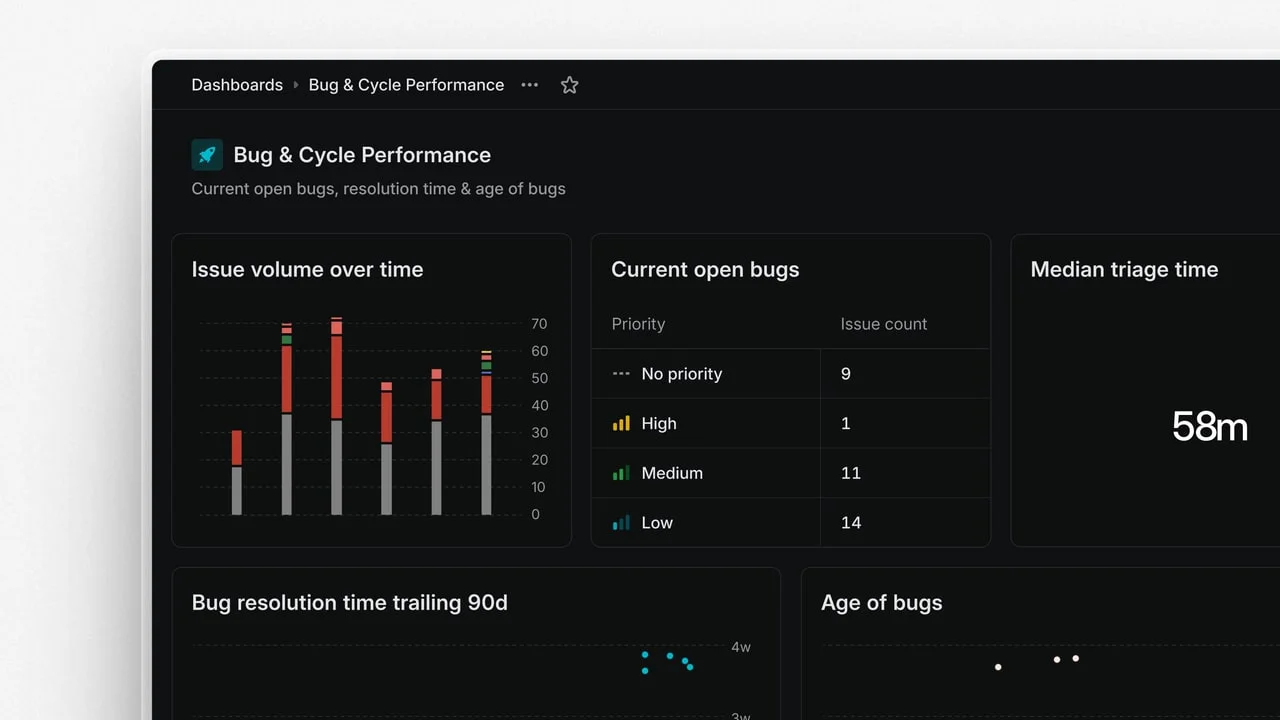Click issue count value 14

pyautogui.click(x=851, y=523)
